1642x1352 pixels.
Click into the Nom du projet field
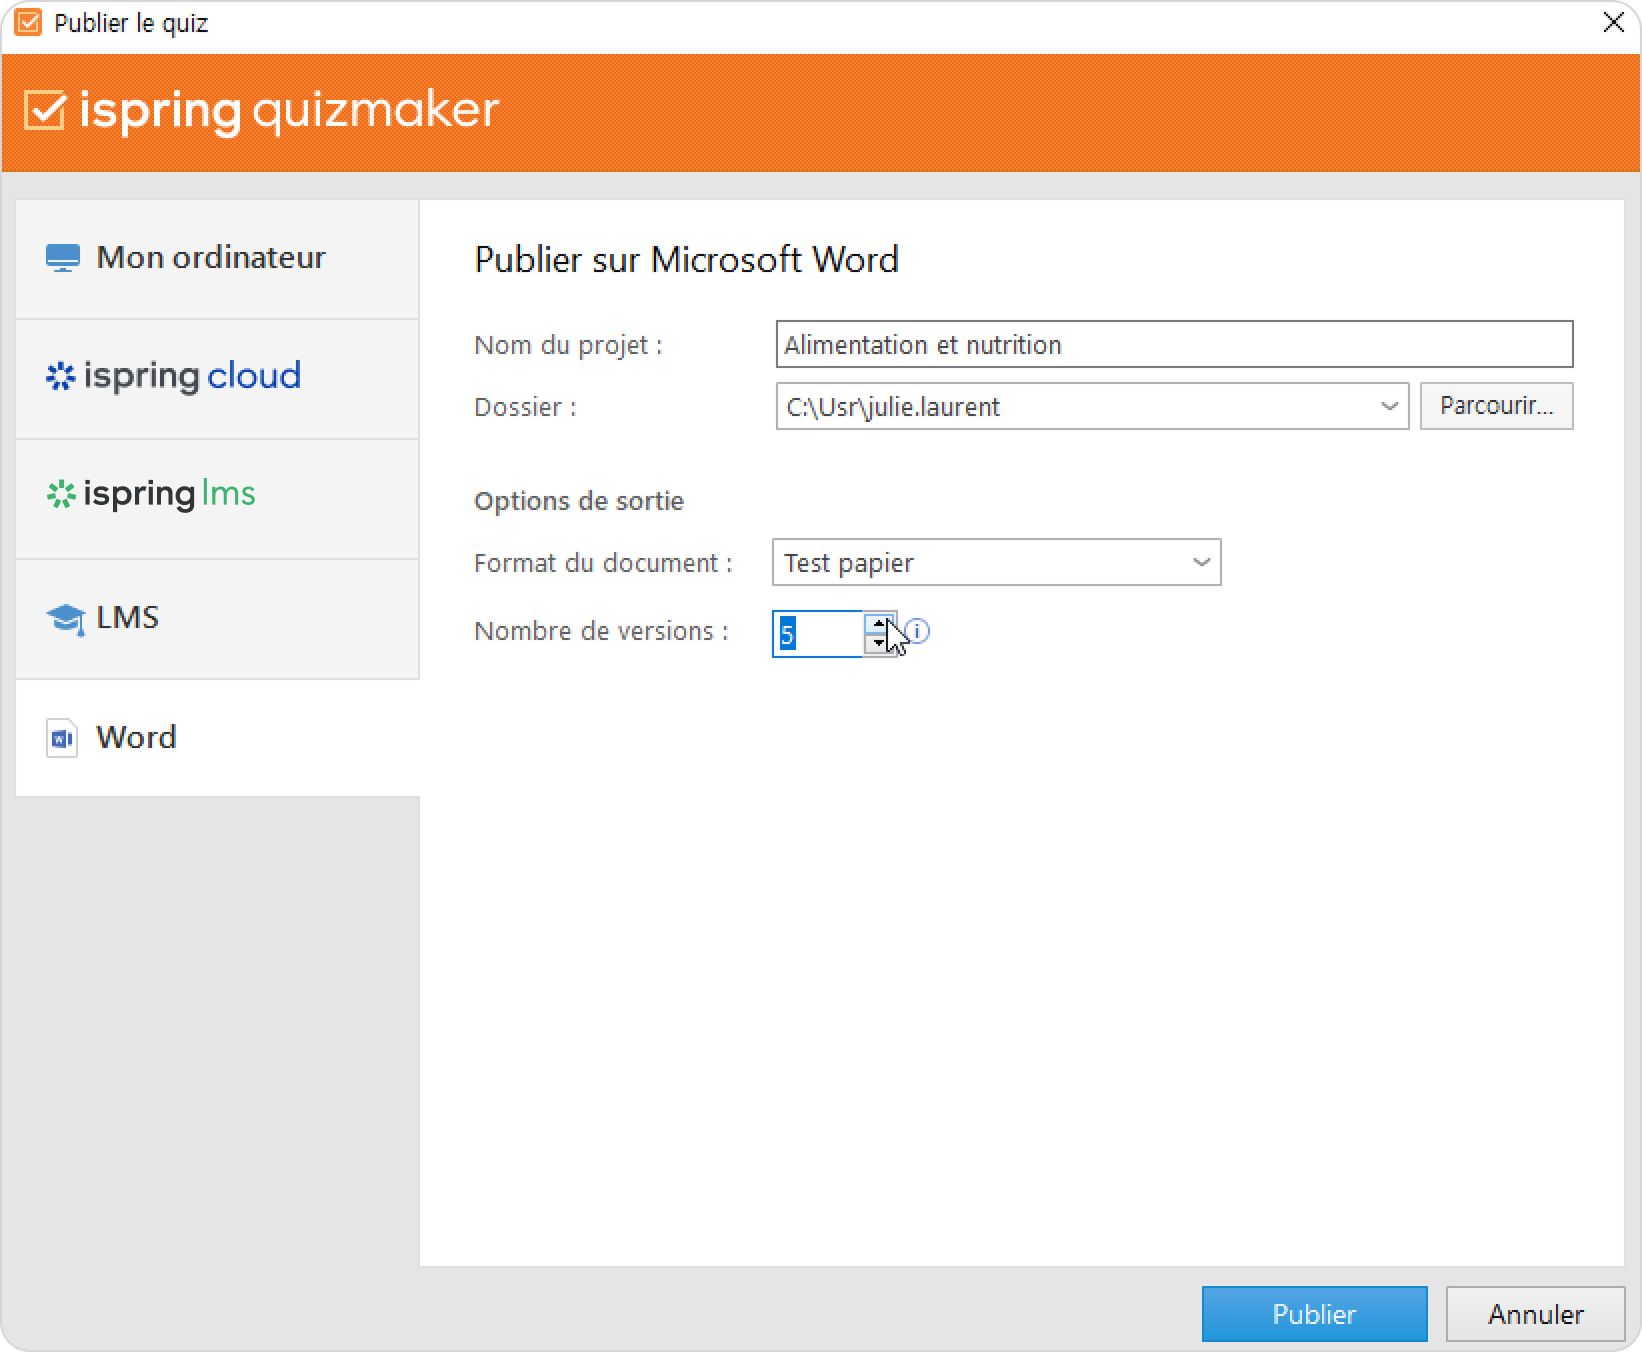(x=1173, y=345)
